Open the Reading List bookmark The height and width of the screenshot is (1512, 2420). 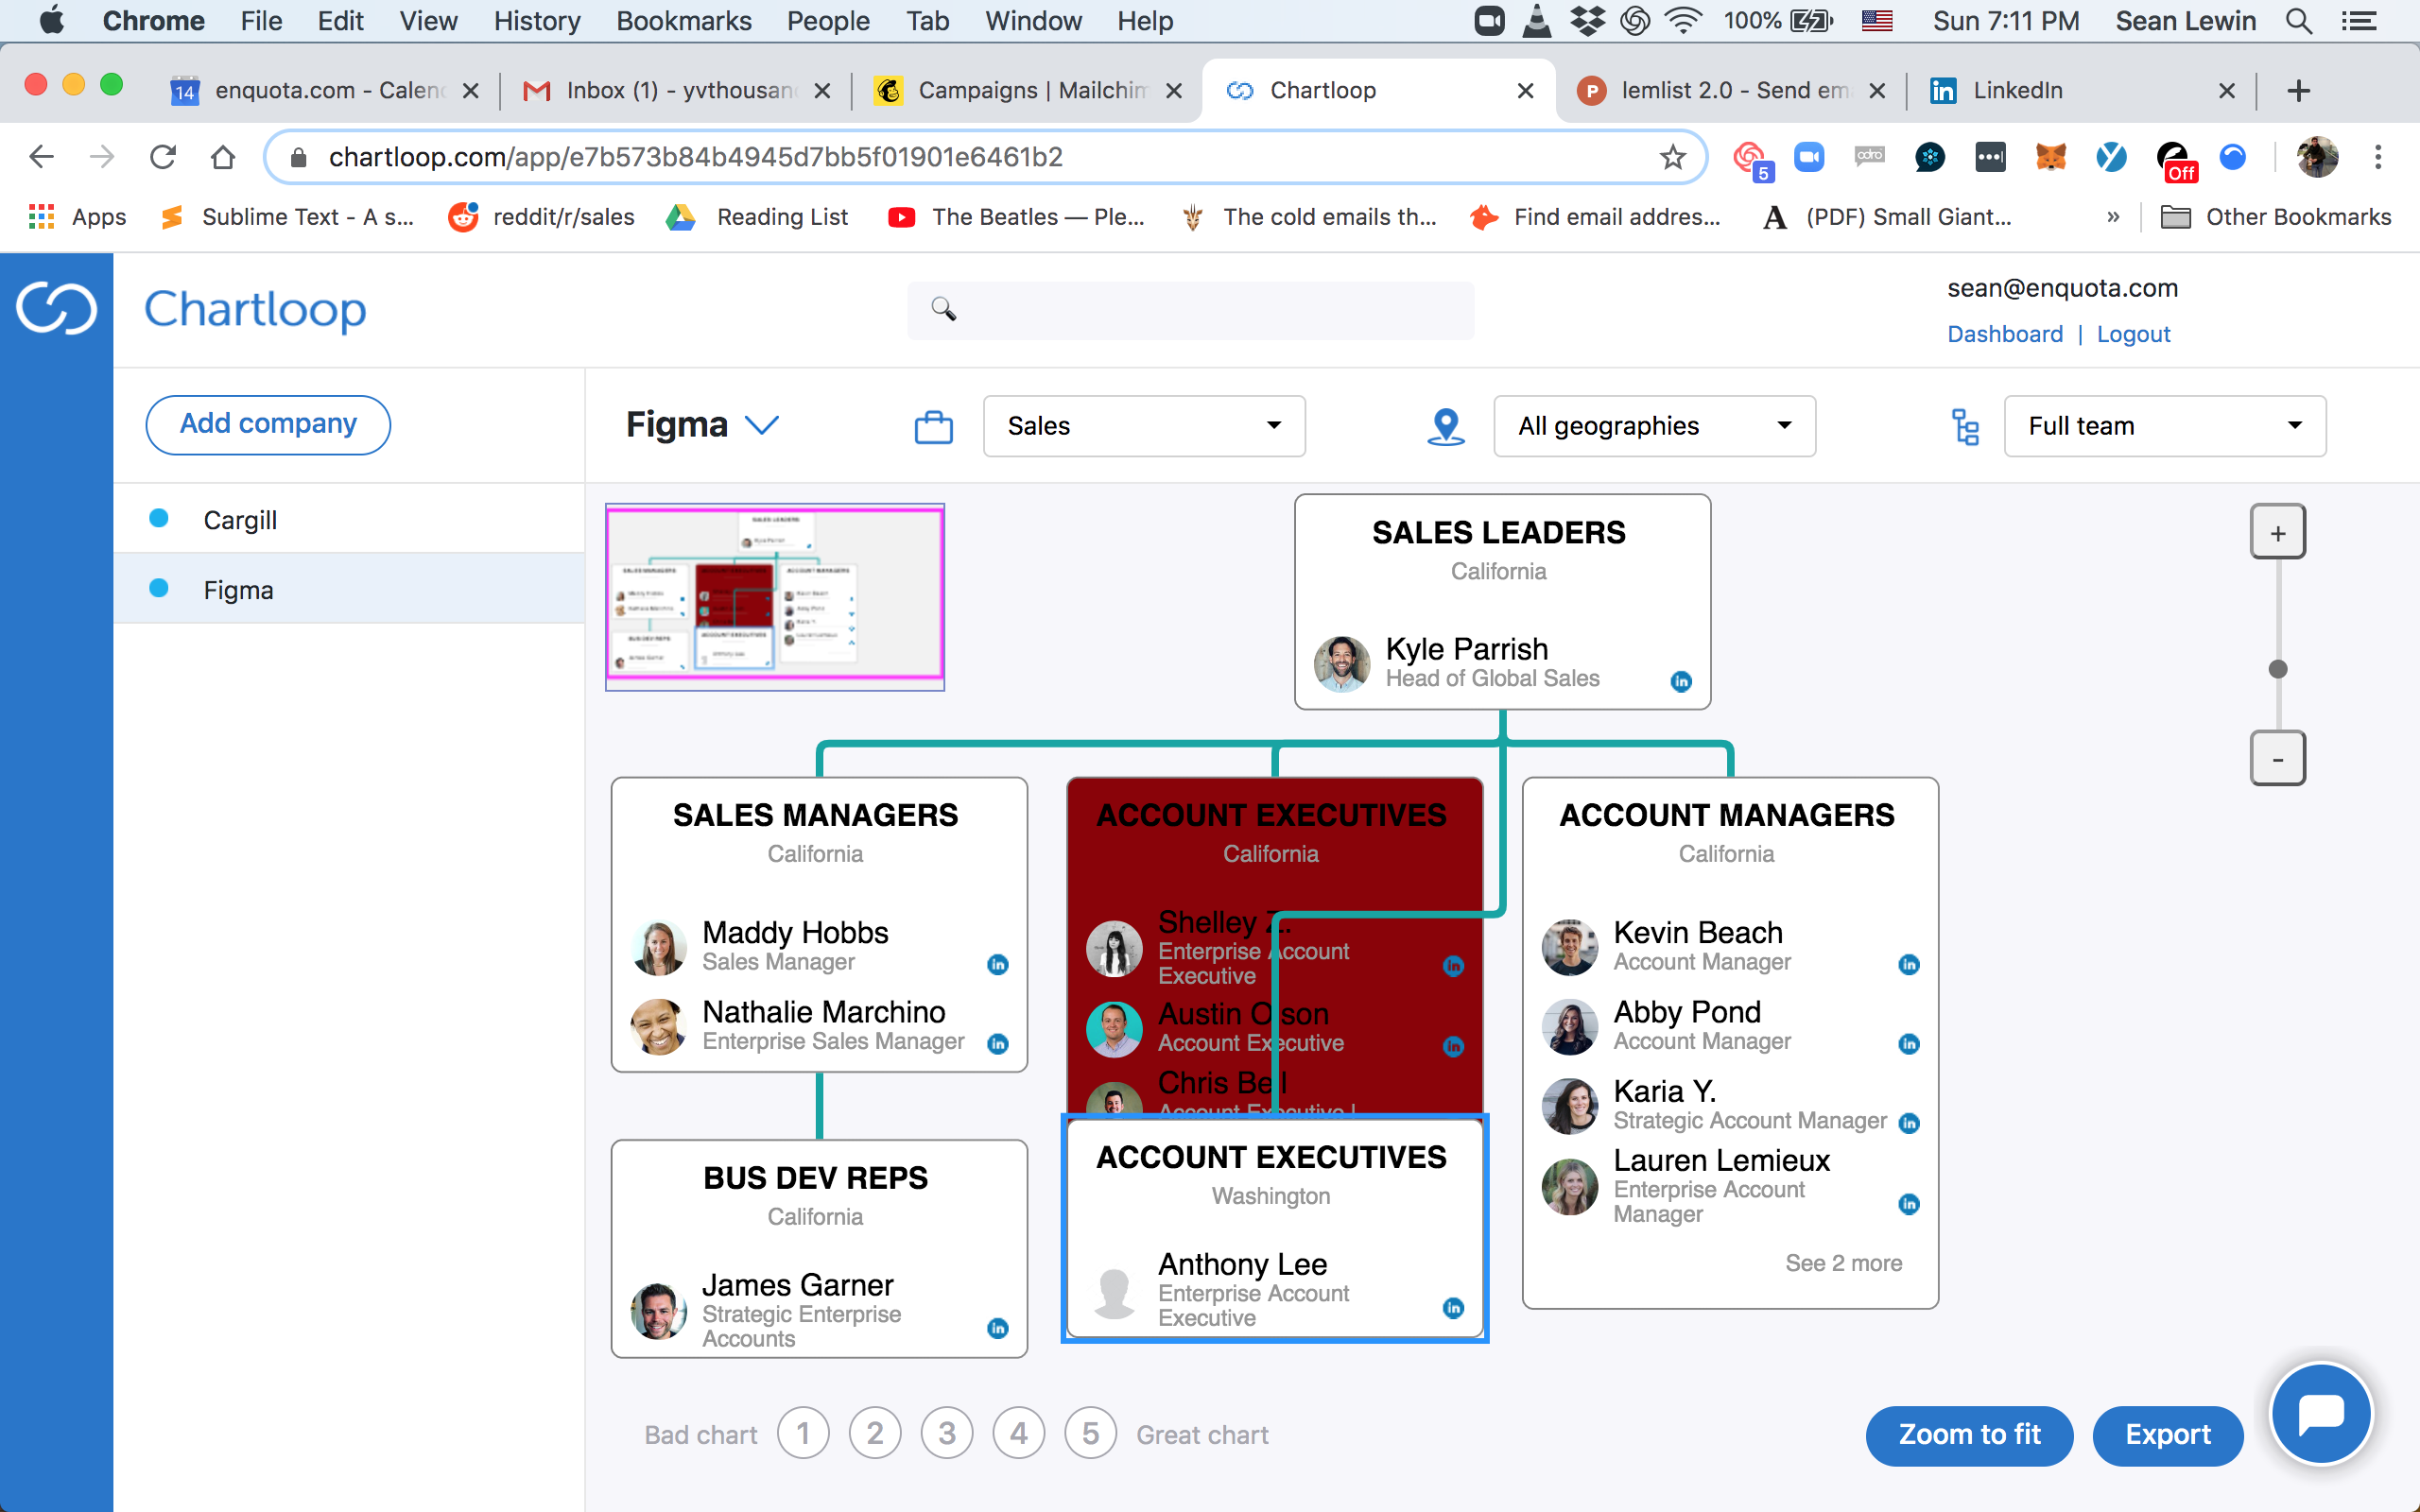757,217
